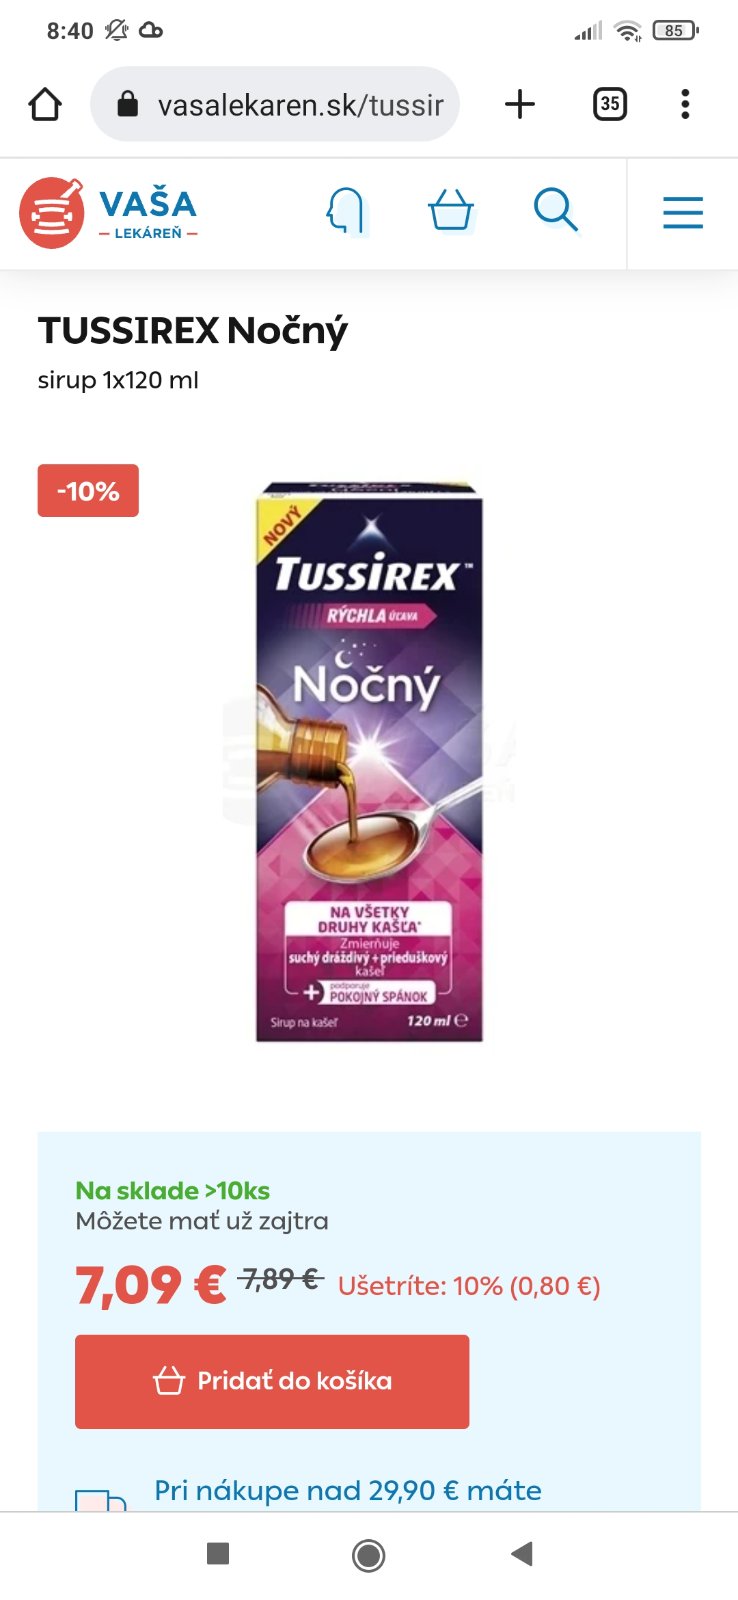Click Pridať do košíka button
Viewport: 738px width, 1600px height.
[272, 1381]
